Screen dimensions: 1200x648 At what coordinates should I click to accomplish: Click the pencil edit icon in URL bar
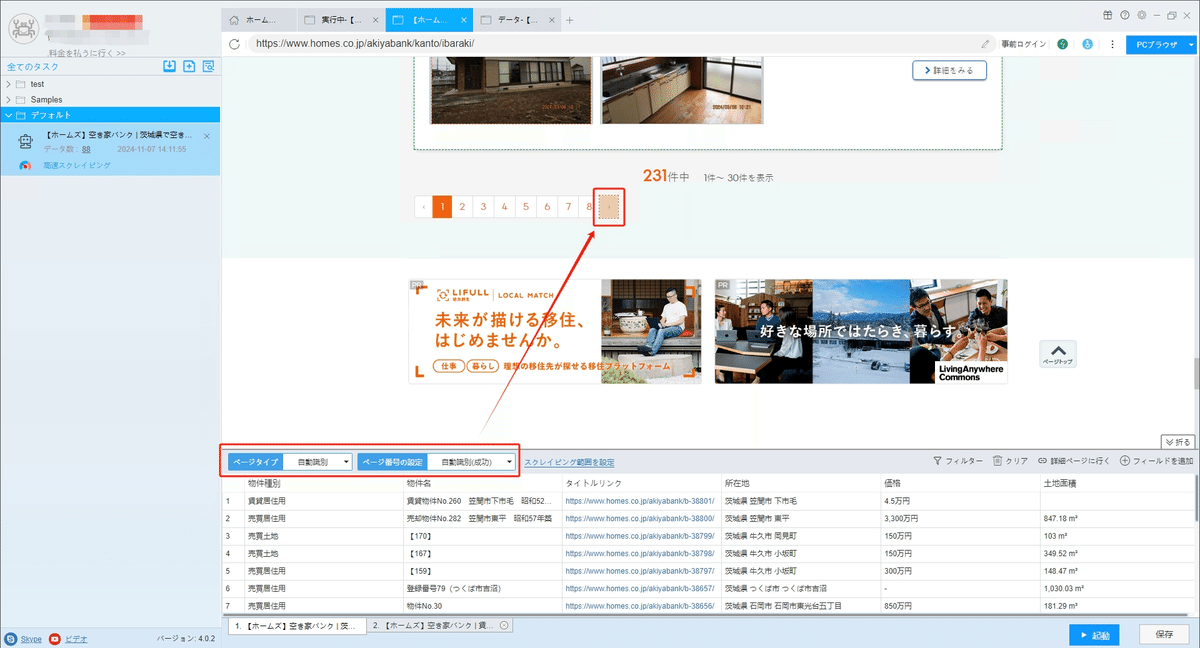click(985, 44)
